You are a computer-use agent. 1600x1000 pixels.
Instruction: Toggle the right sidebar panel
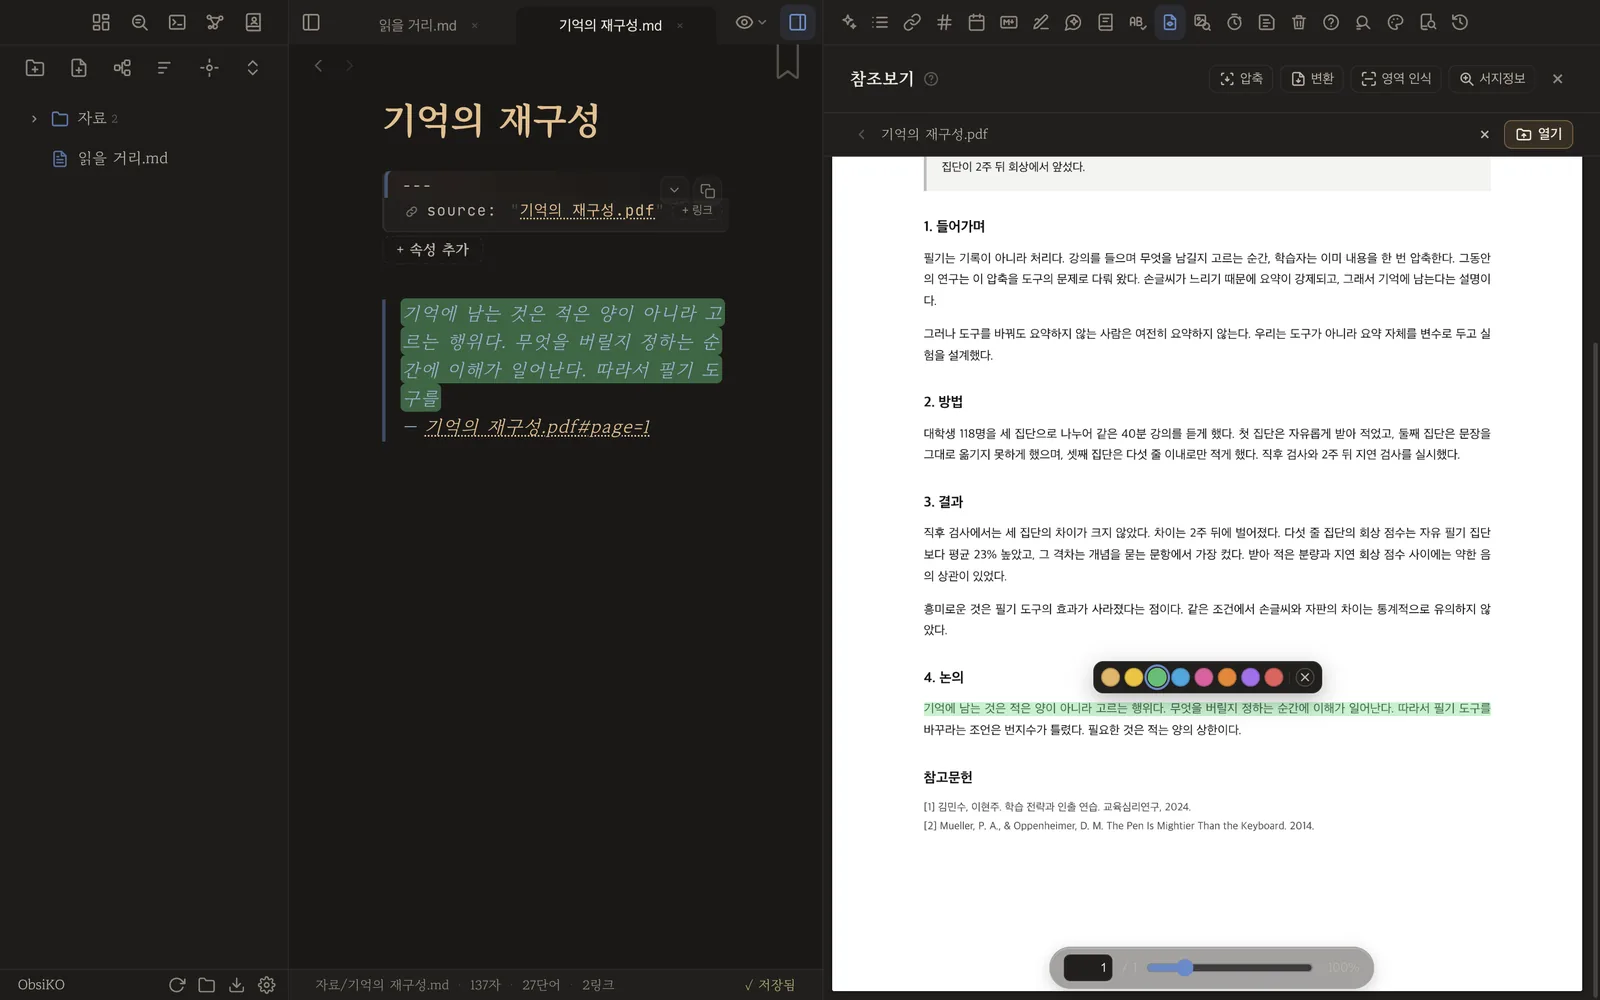[x=798, y=22]
